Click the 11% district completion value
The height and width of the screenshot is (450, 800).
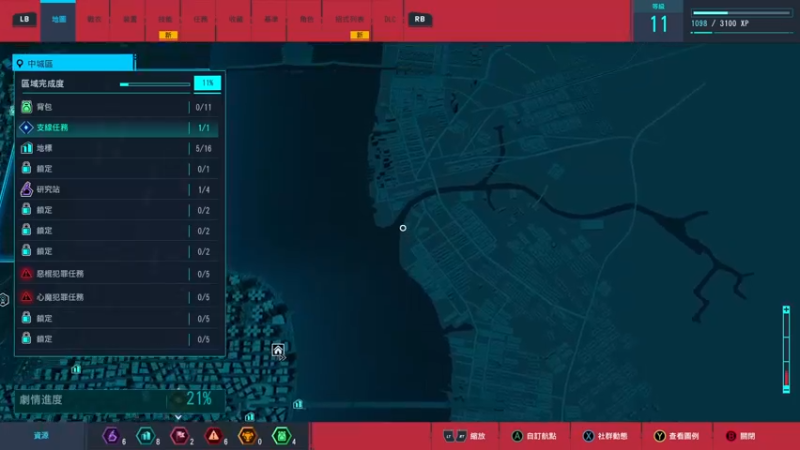tap(207, 83)
